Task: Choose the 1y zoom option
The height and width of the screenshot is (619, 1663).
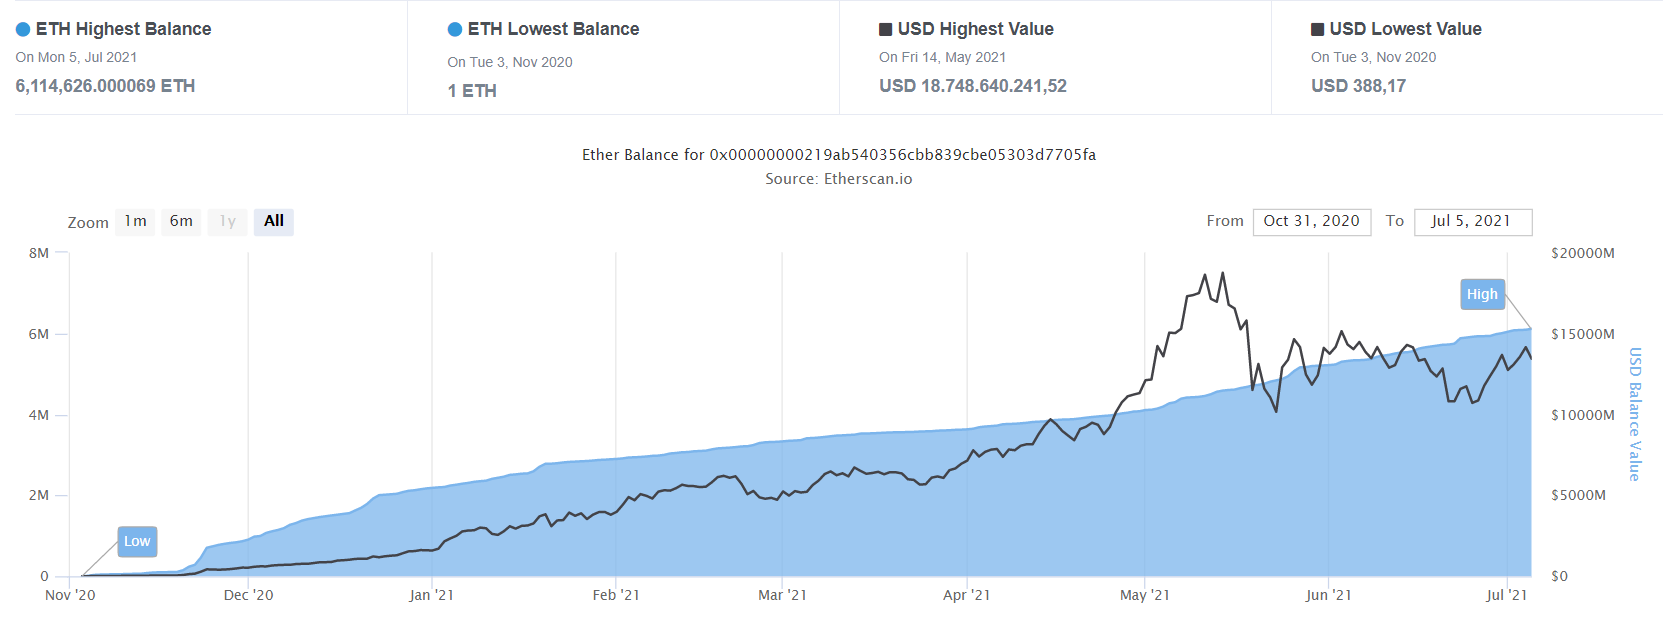Action: pos(228,221)
